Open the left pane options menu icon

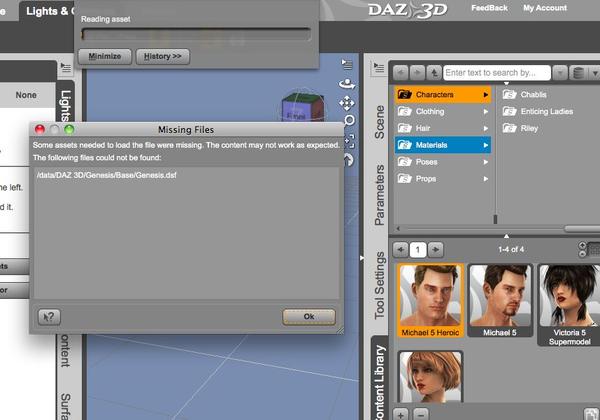pos(66,68)
